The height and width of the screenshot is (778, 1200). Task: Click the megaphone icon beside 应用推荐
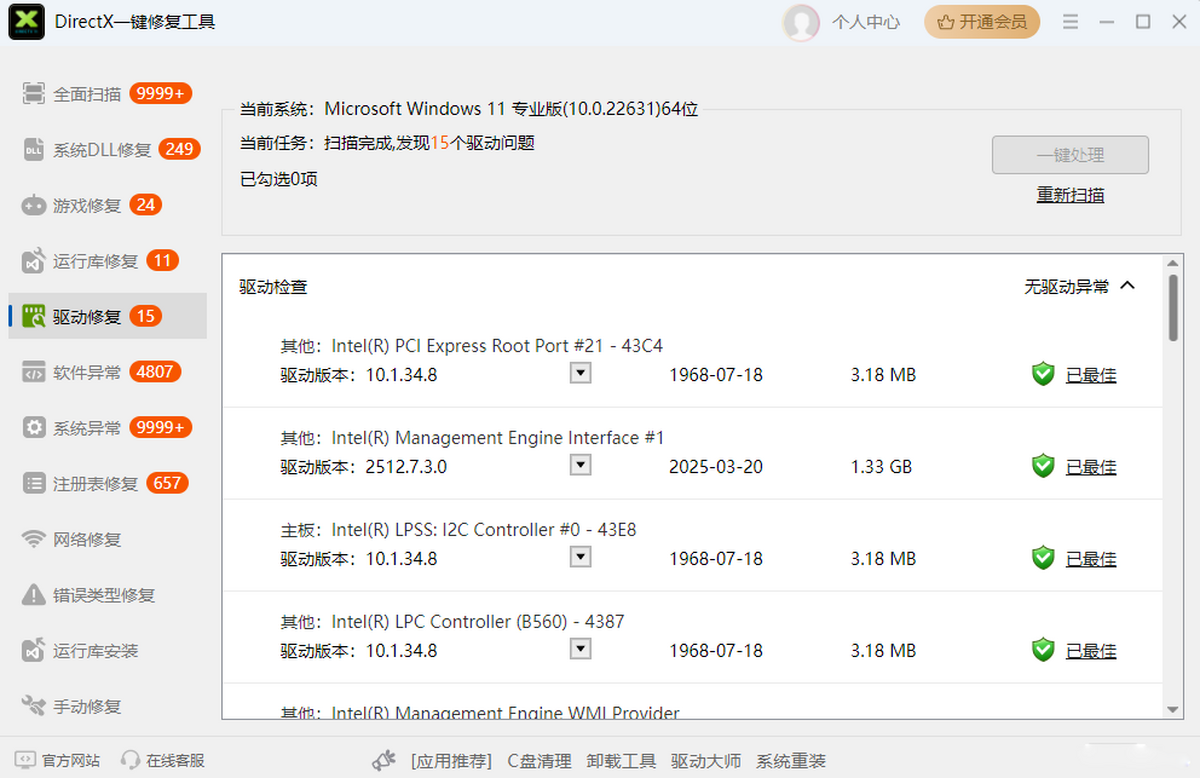[x=384, y=761]
